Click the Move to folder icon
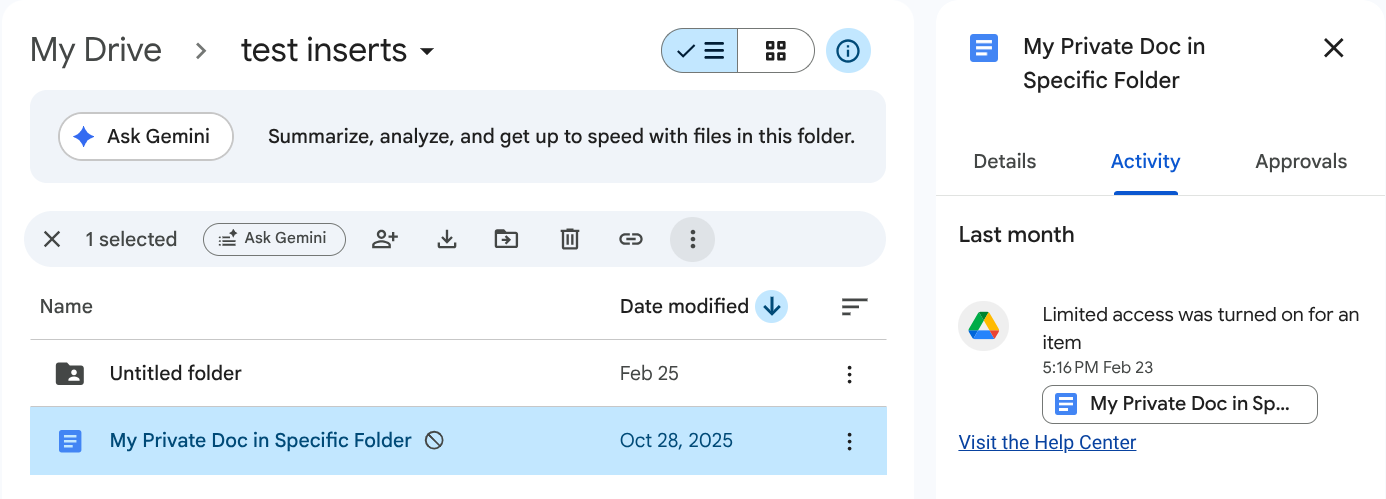The height and width of the screenshot is (499, 1386). point(507,239)
